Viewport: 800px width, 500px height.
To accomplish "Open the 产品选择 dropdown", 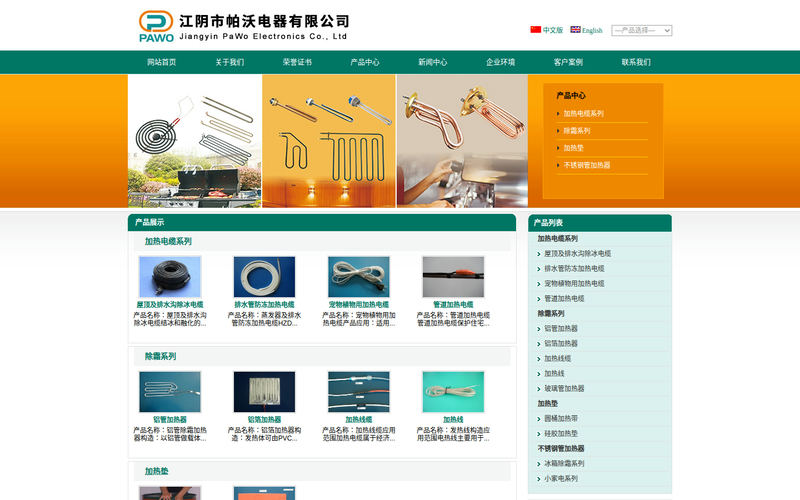I will (642, 31).
